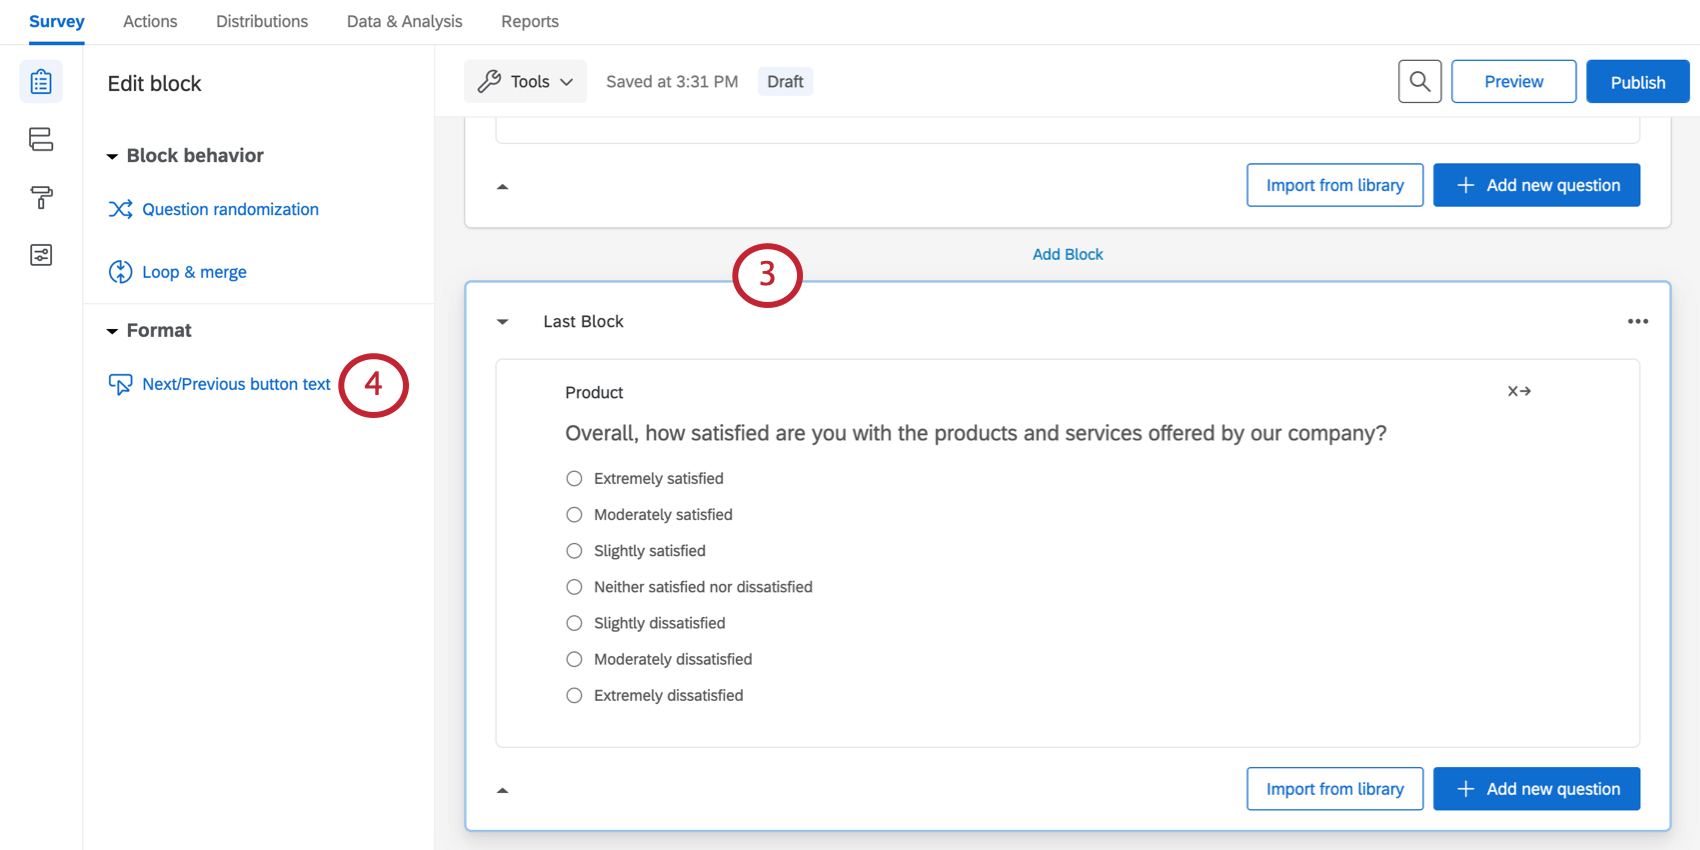Open the Survey flow sidebar icon

click(x=41, y=139)
